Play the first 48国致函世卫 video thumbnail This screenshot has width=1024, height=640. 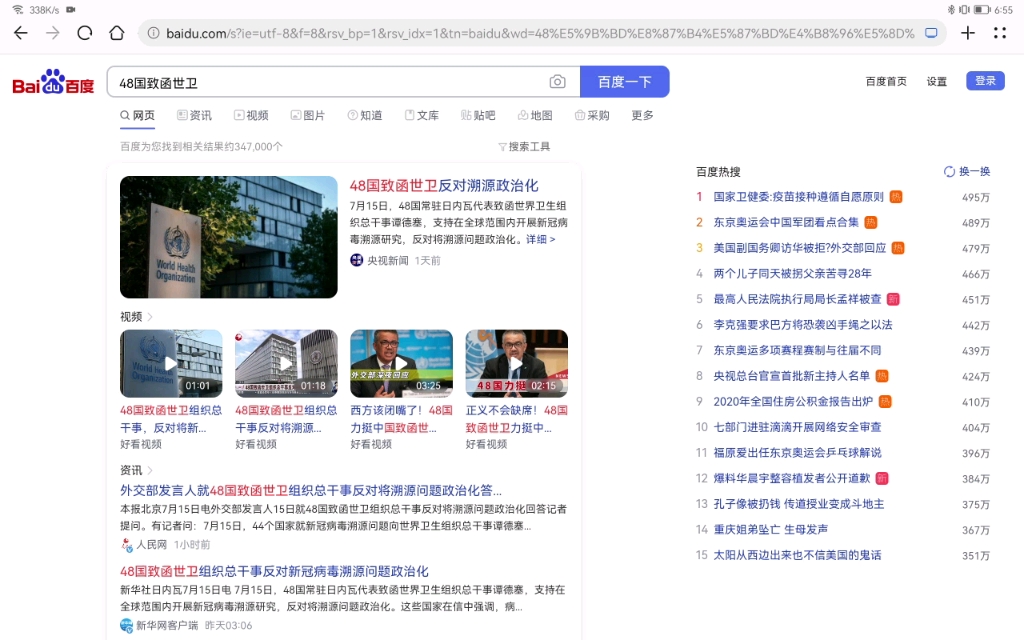click(171, 362)
